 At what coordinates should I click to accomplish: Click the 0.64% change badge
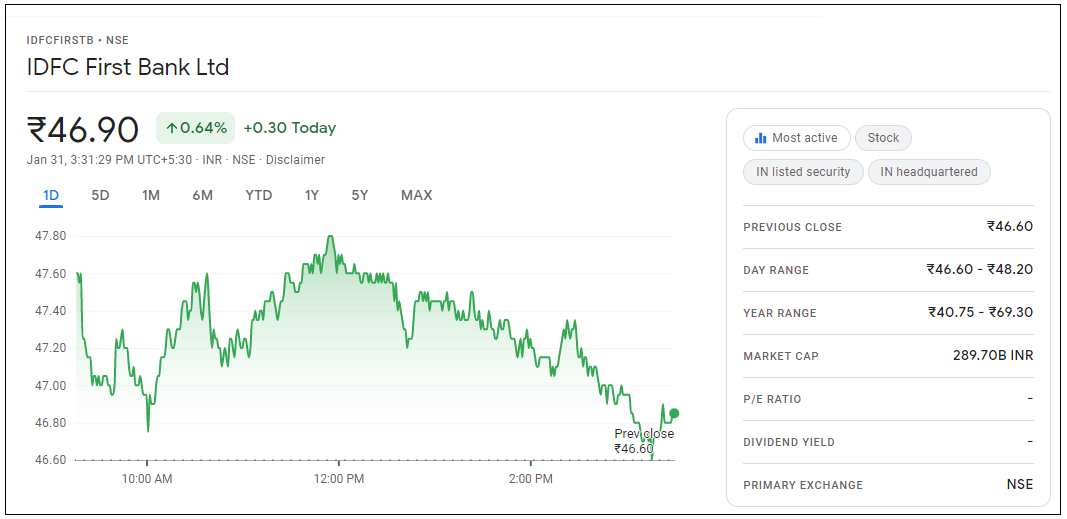point(195,128)
